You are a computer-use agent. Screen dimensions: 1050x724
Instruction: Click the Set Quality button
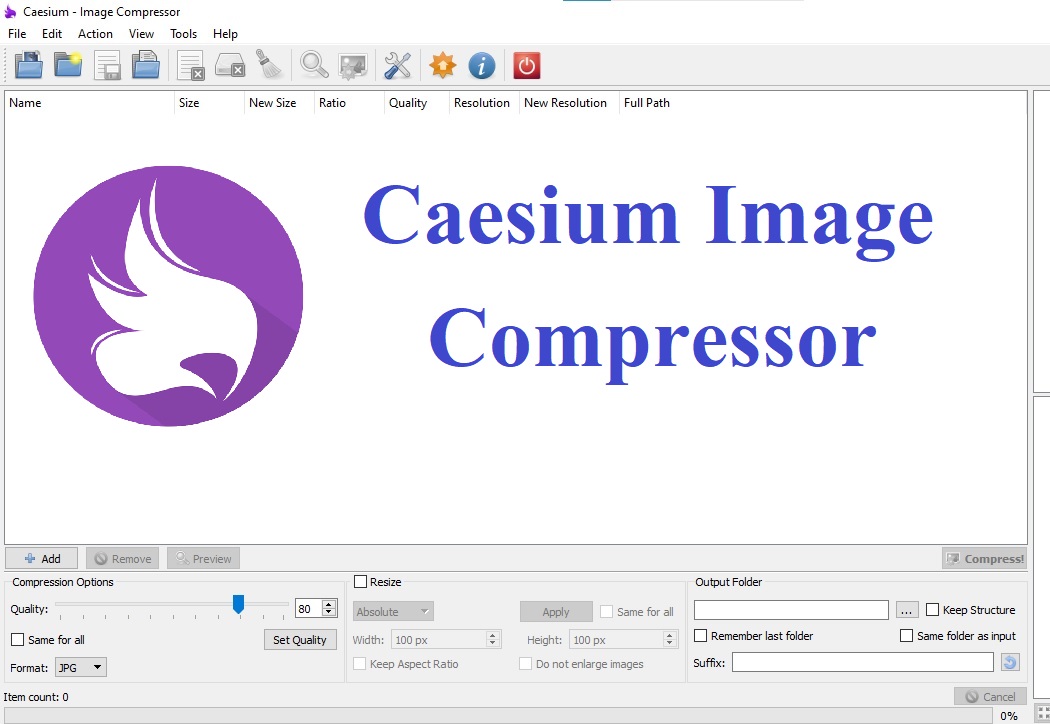301,640
